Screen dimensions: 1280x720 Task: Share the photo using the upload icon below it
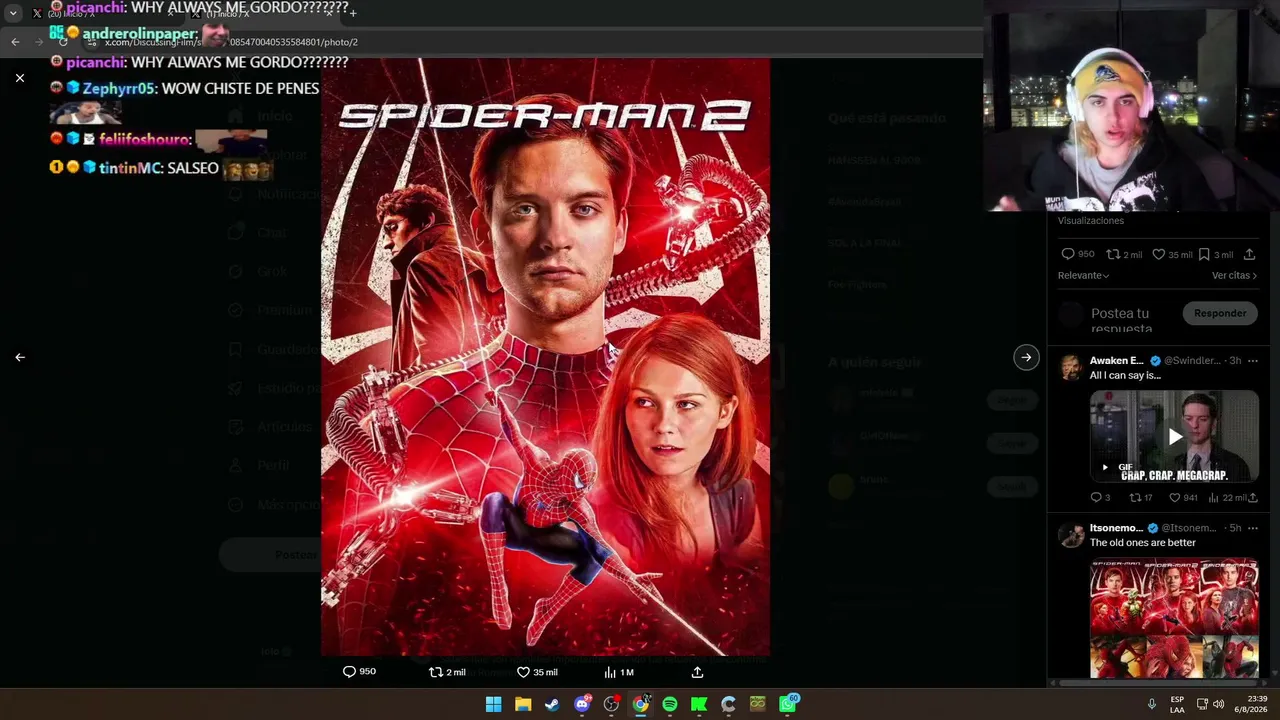coord(697,672)
